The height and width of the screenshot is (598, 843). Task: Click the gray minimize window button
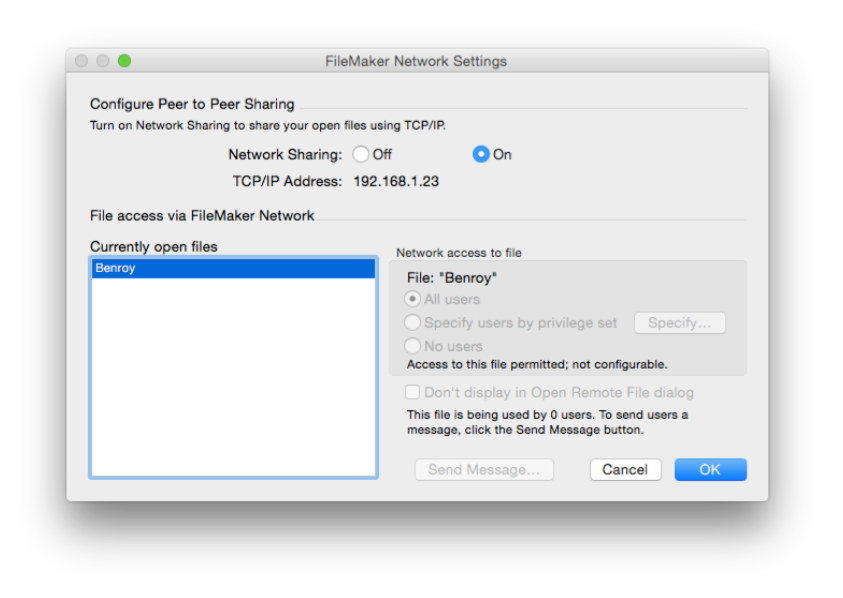coord(103,61)
